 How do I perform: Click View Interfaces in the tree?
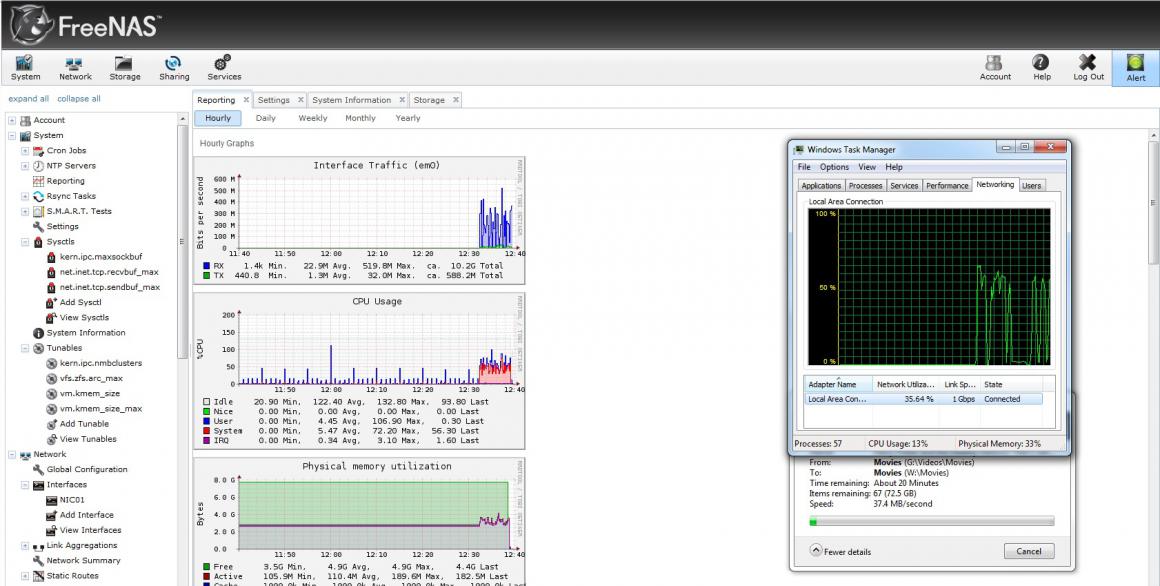pyautogui.click(x=90, y=530)
